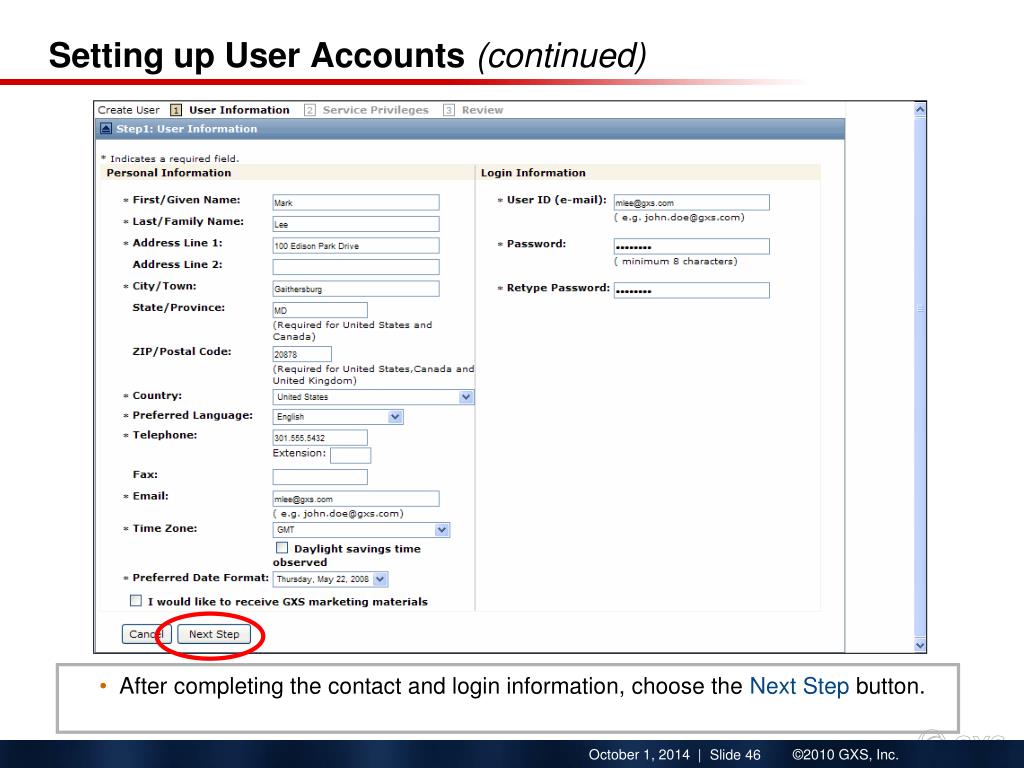Focus the Address Line 1 field
The image size is (1024, 768).
[x=356, y=246]
